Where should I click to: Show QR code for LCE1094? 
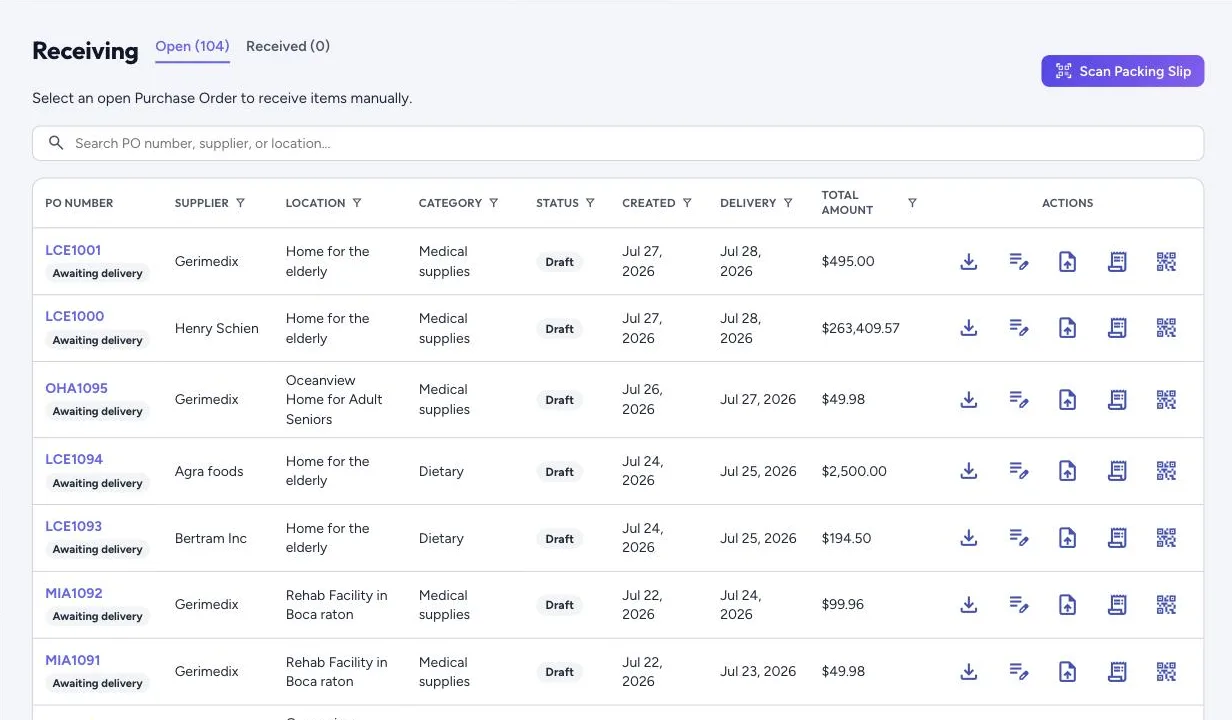pyautogui.click(x=1166, y=471)
